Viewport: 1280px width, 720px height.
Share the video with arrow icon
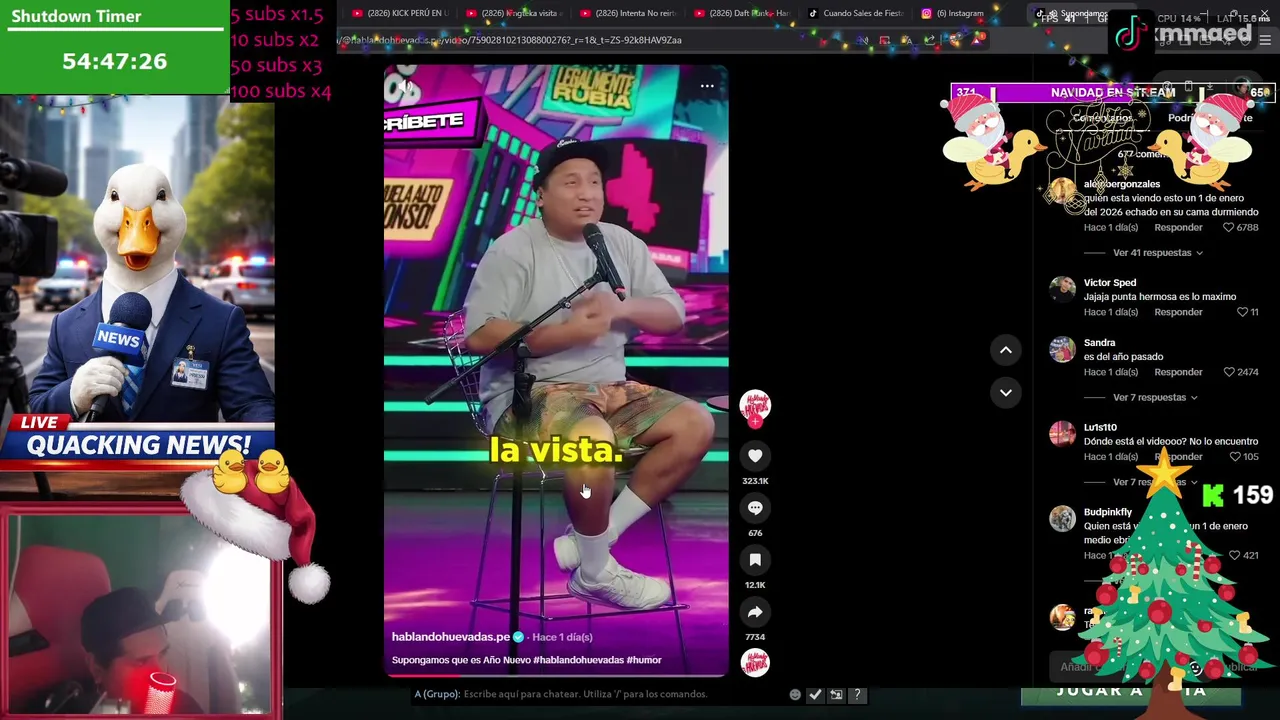point(755,612)
